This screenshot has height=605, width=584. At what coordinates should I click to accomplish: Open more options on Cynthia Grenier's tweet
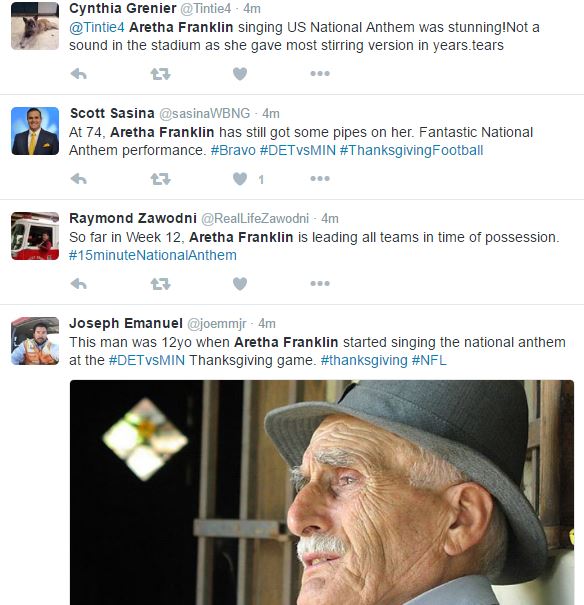click(320, 73)
